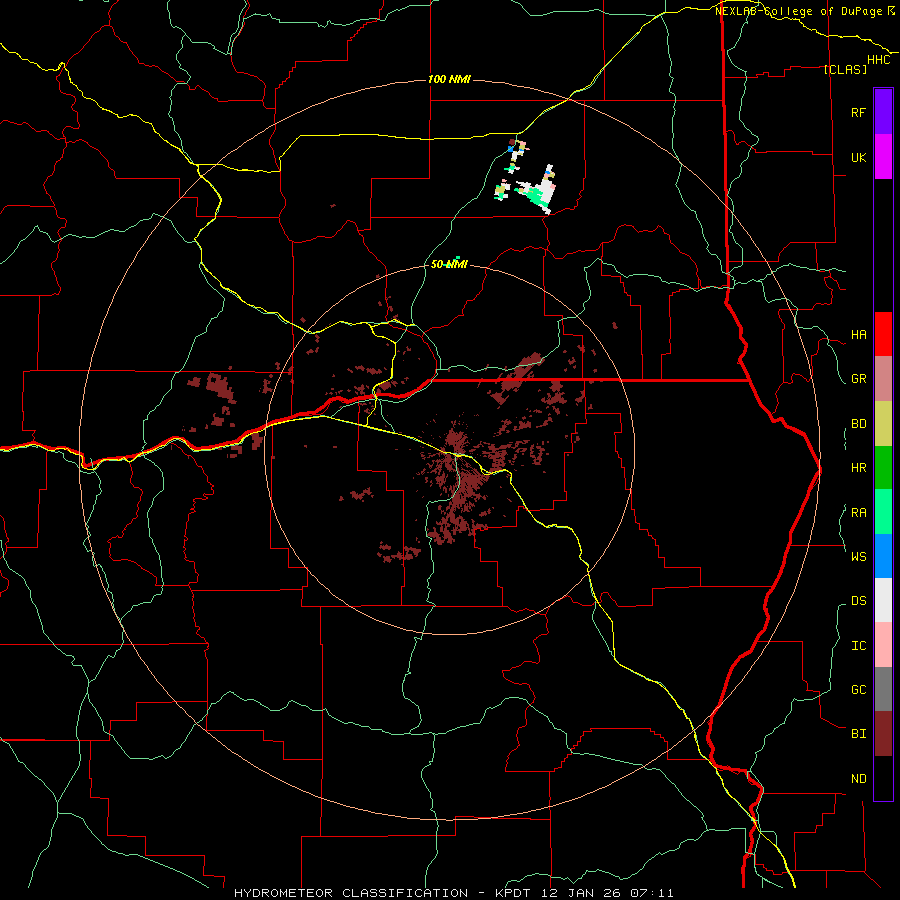
Task: Click the GR legend label
Action: 858,379
